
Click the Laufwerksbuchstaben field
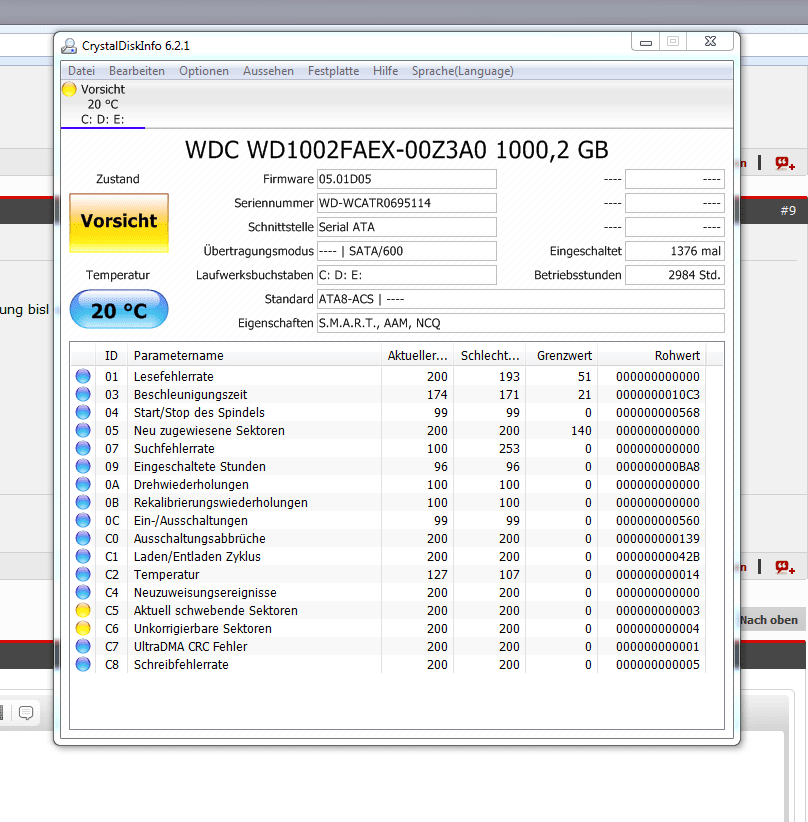tap(406, 275)
